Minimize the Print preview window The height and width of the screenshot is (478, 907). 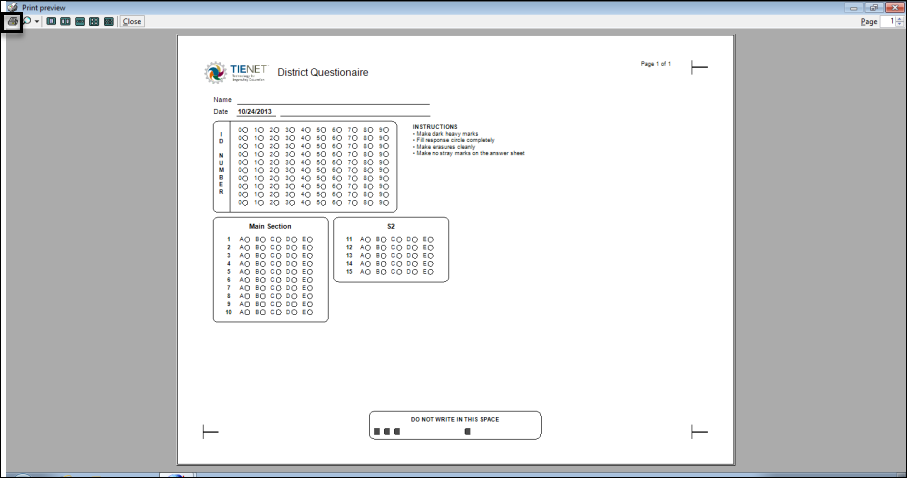click(x=854, y=6)
